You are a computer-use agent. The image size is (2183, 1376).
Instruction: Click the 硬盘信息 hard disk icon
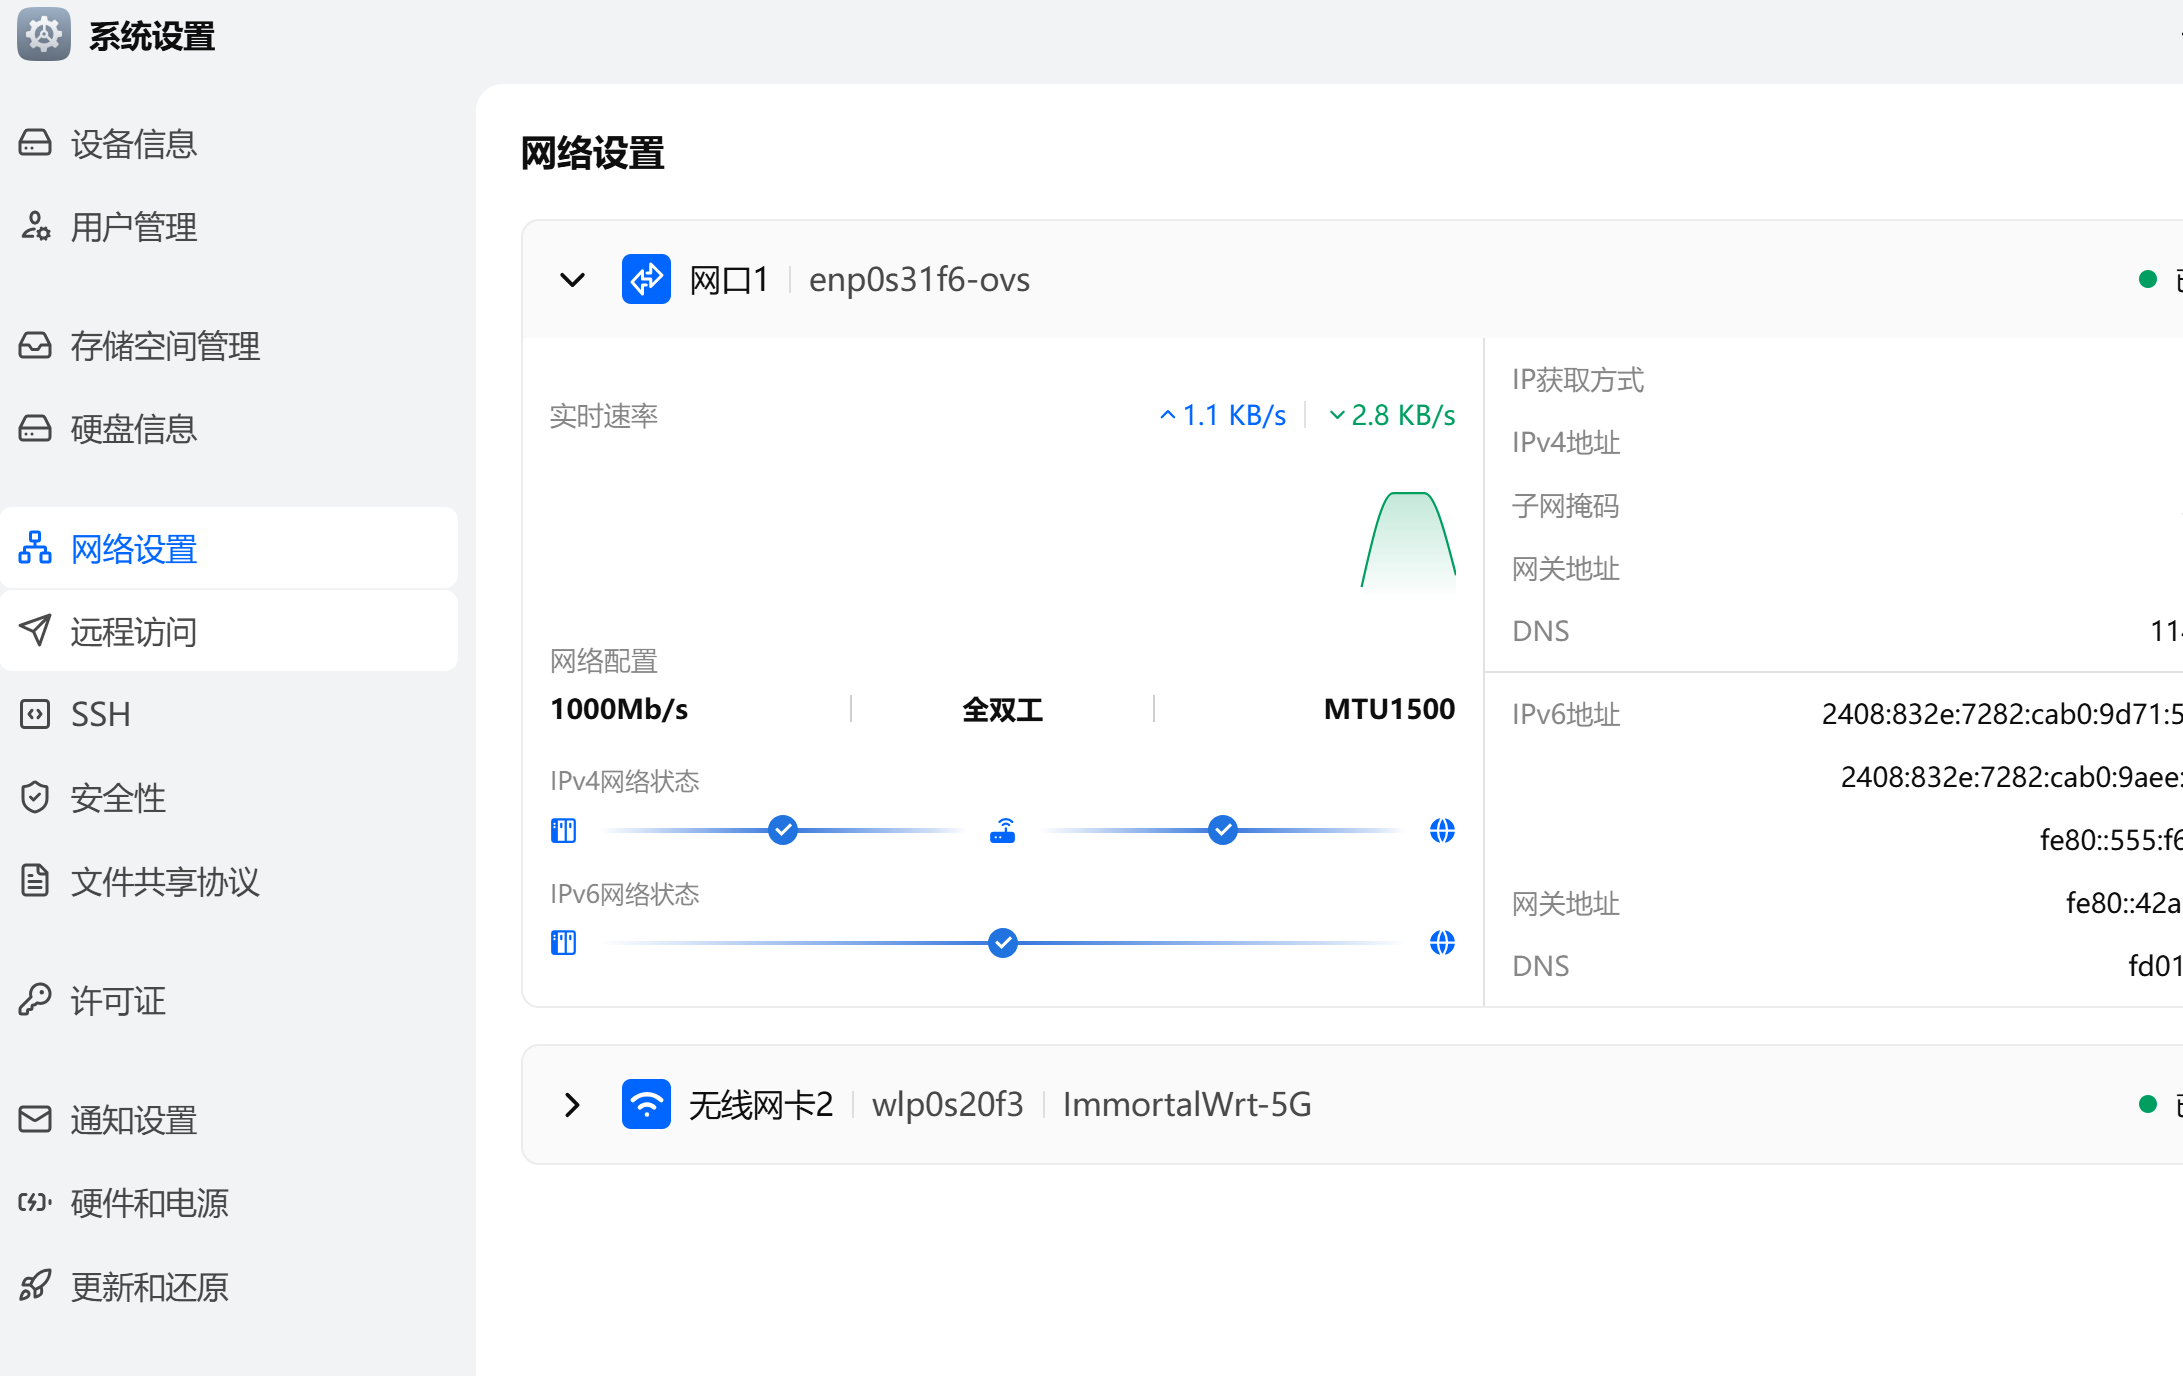[x=35, y=428]
